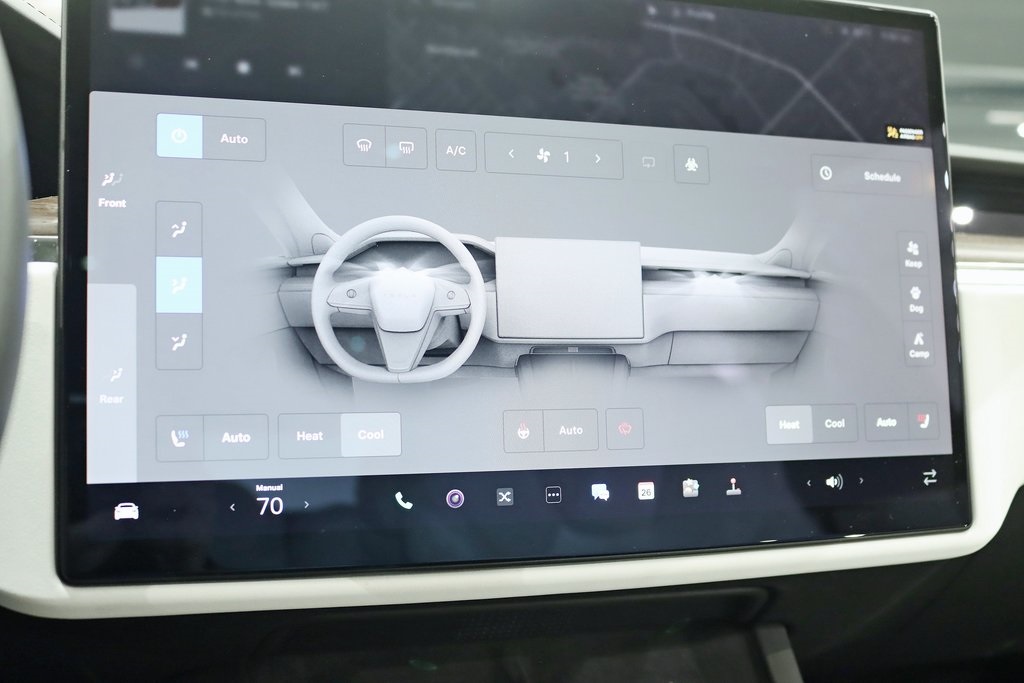
Task: Toggle the rear window defrost icon
Action: [406, 147]
